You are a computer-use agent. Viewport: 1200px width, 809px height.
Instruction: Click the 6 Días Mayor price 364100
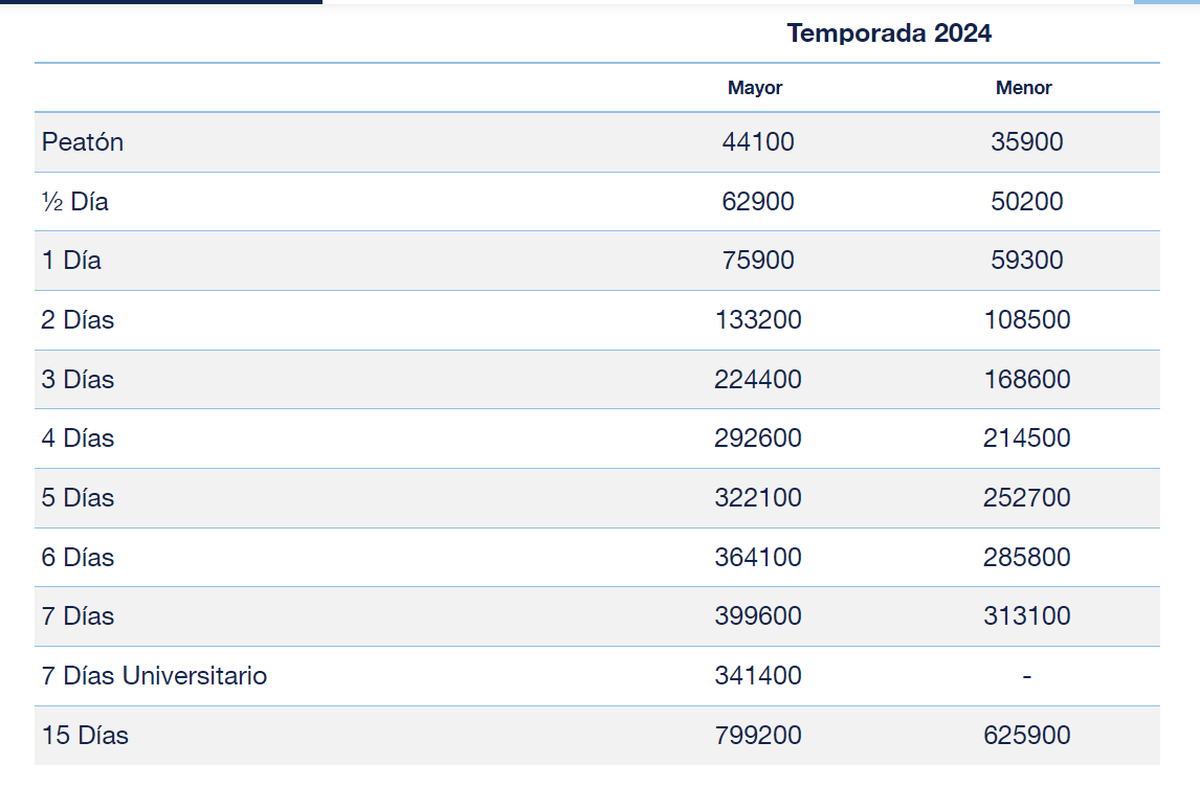pyautogui.click(x=758, y=557)
